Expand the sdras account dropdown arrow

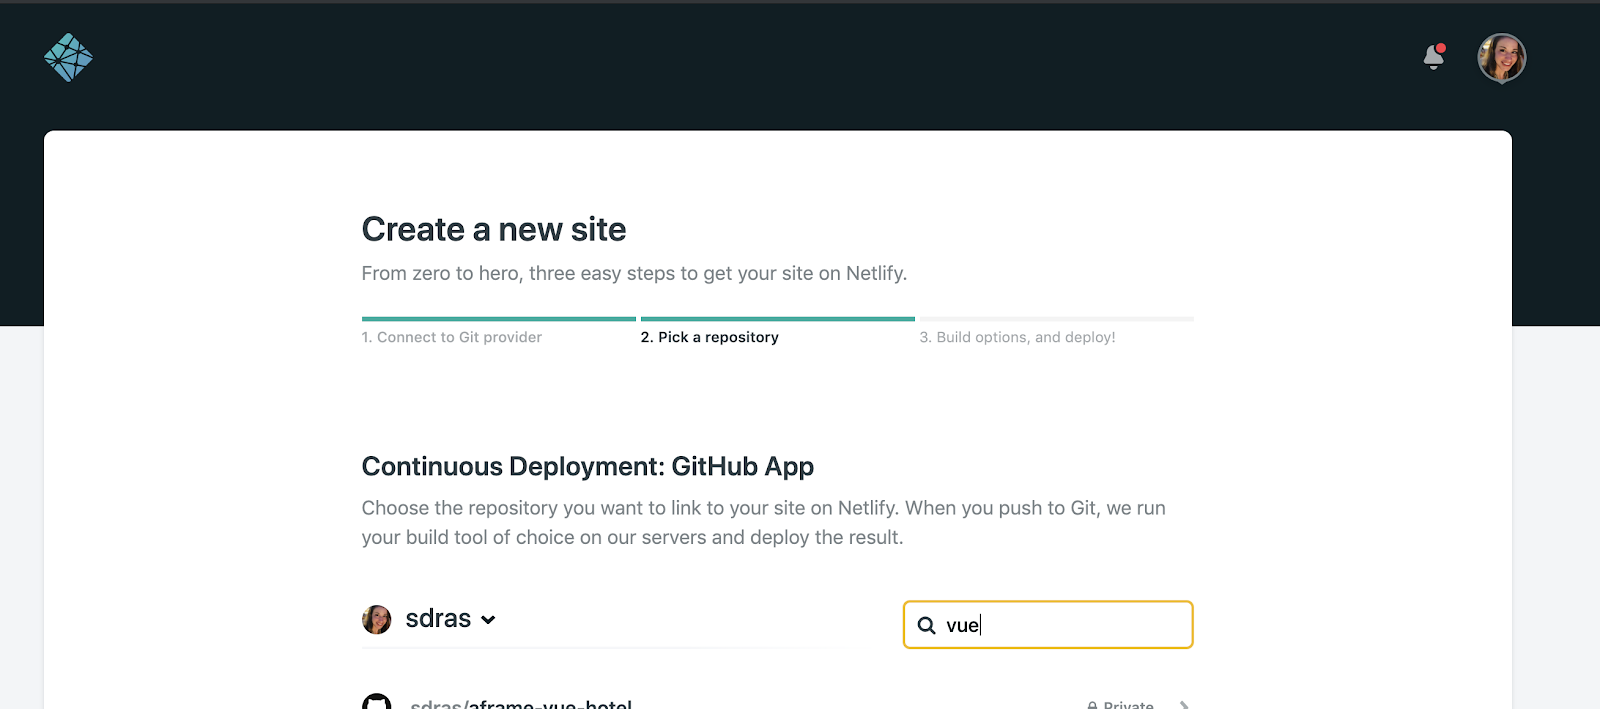coord(488,620)
